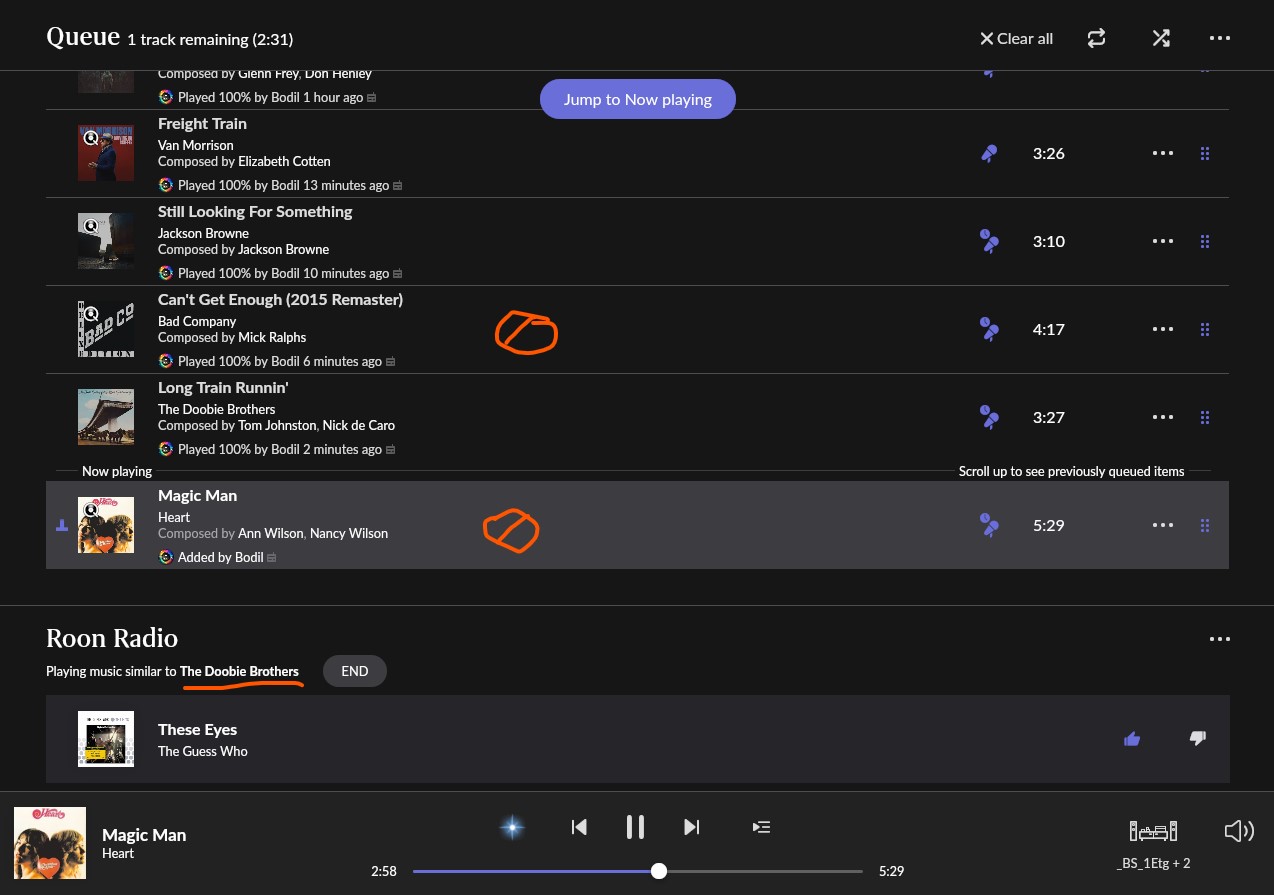Screen dimensions: 1274x895
Task: Show lyrics for Freight Train
Action: (989, 153)
